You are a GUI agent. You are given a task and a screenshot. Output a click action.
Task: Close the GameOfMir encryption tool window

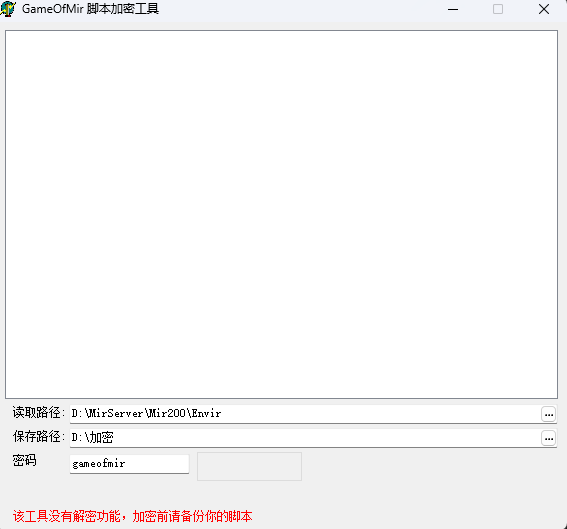pos(544,9)
